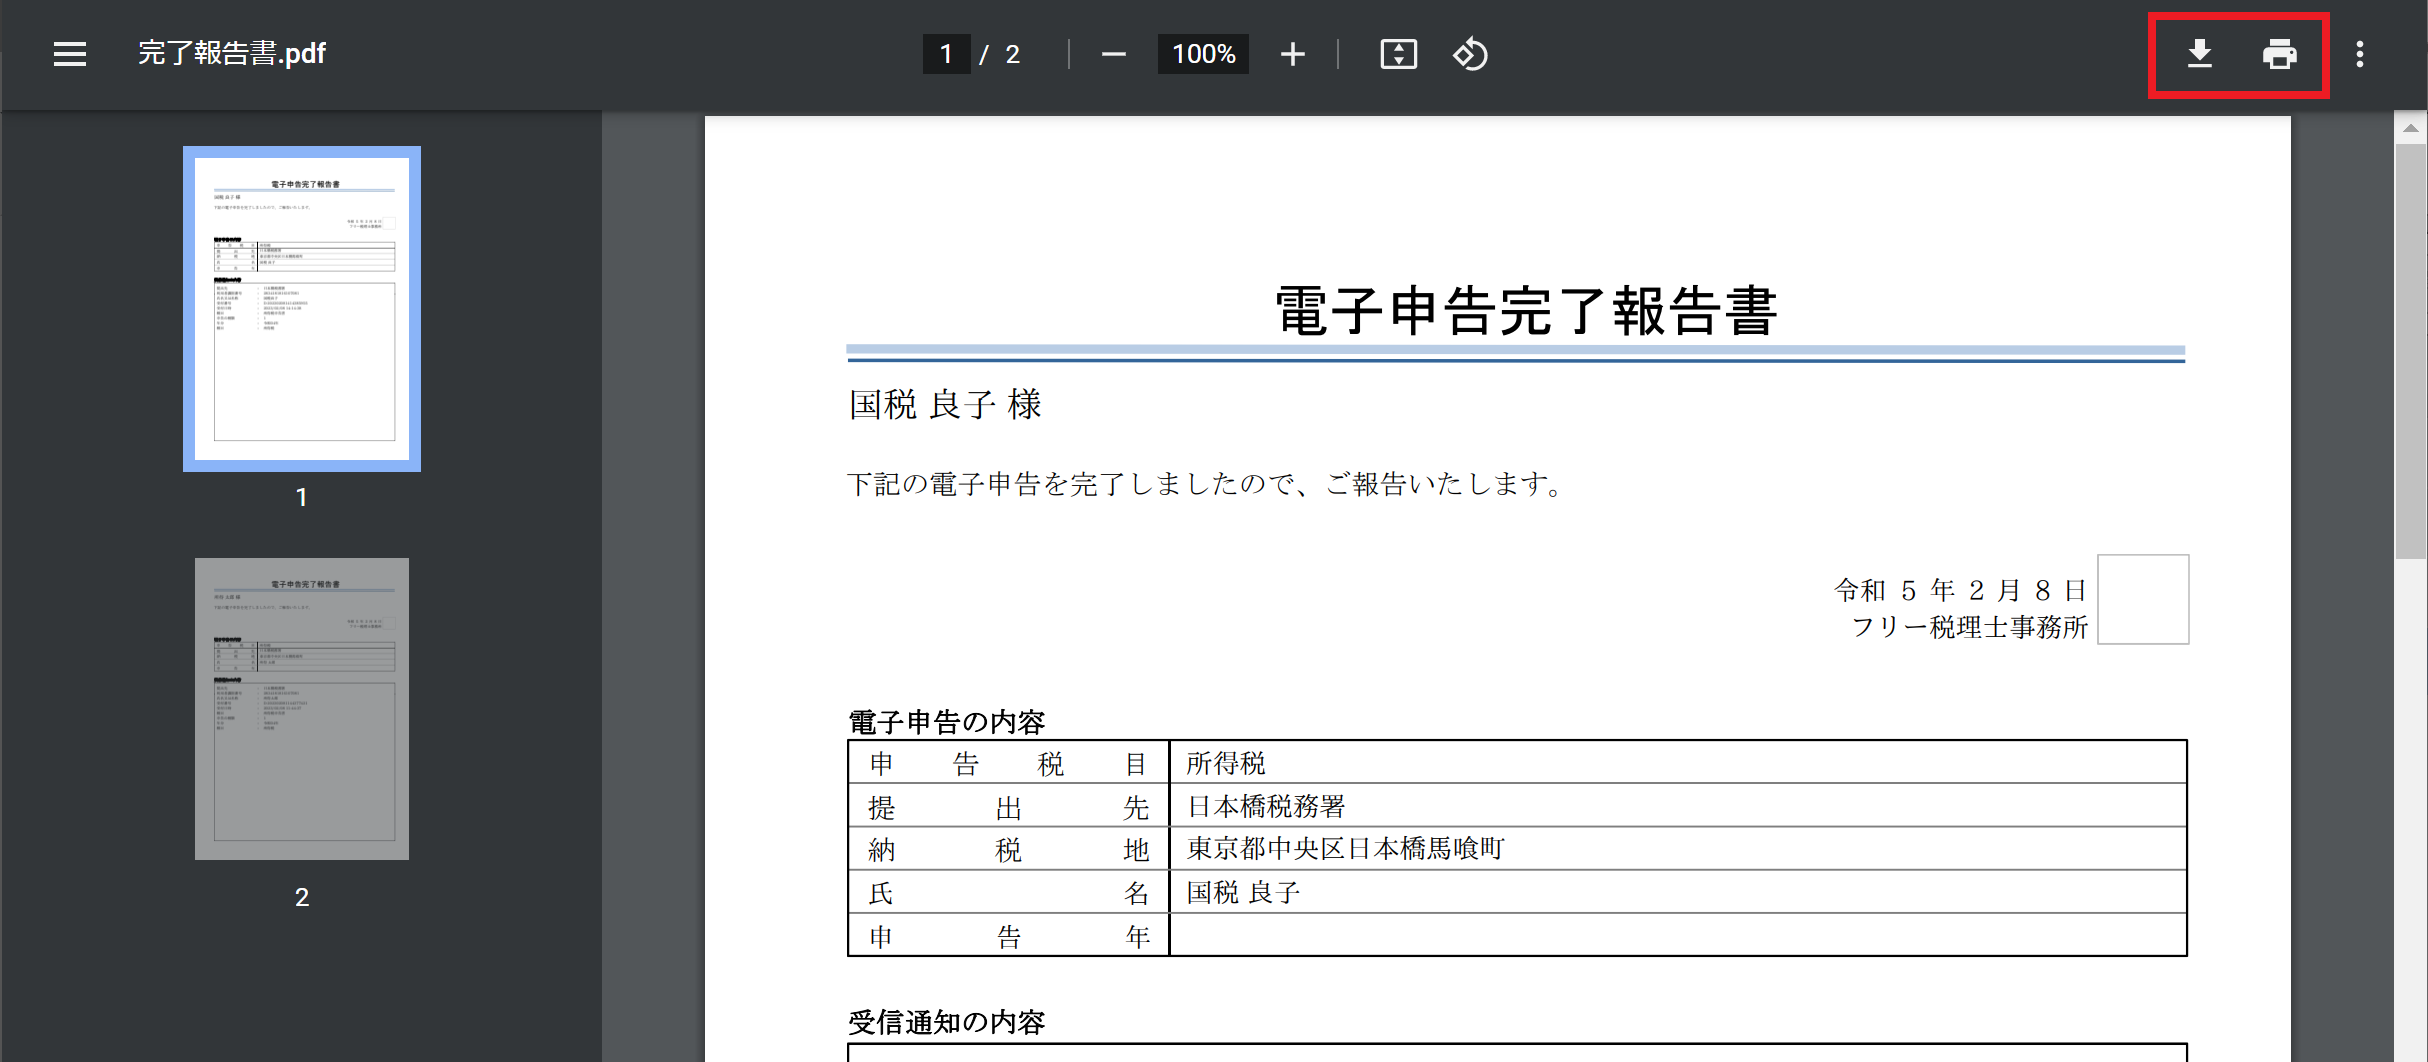Click the total page count 2
2428x1062 pixels.
coord(1012,54)
